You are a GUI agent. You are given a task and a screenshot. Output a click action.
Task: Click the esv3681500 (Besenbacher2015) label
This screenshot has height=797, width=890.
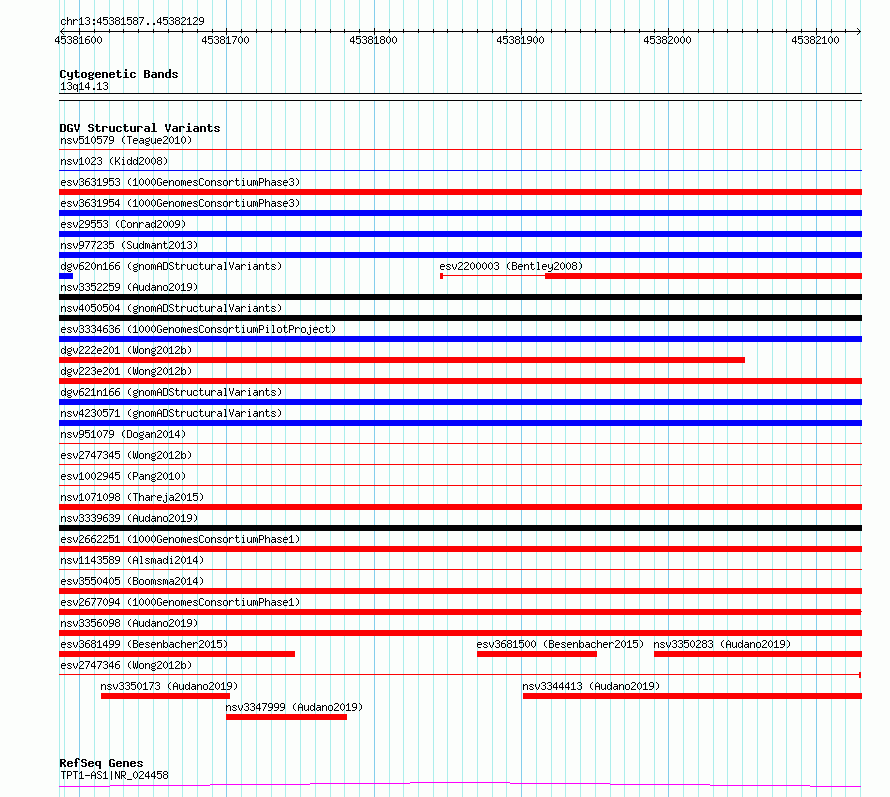tap(560, 644)
